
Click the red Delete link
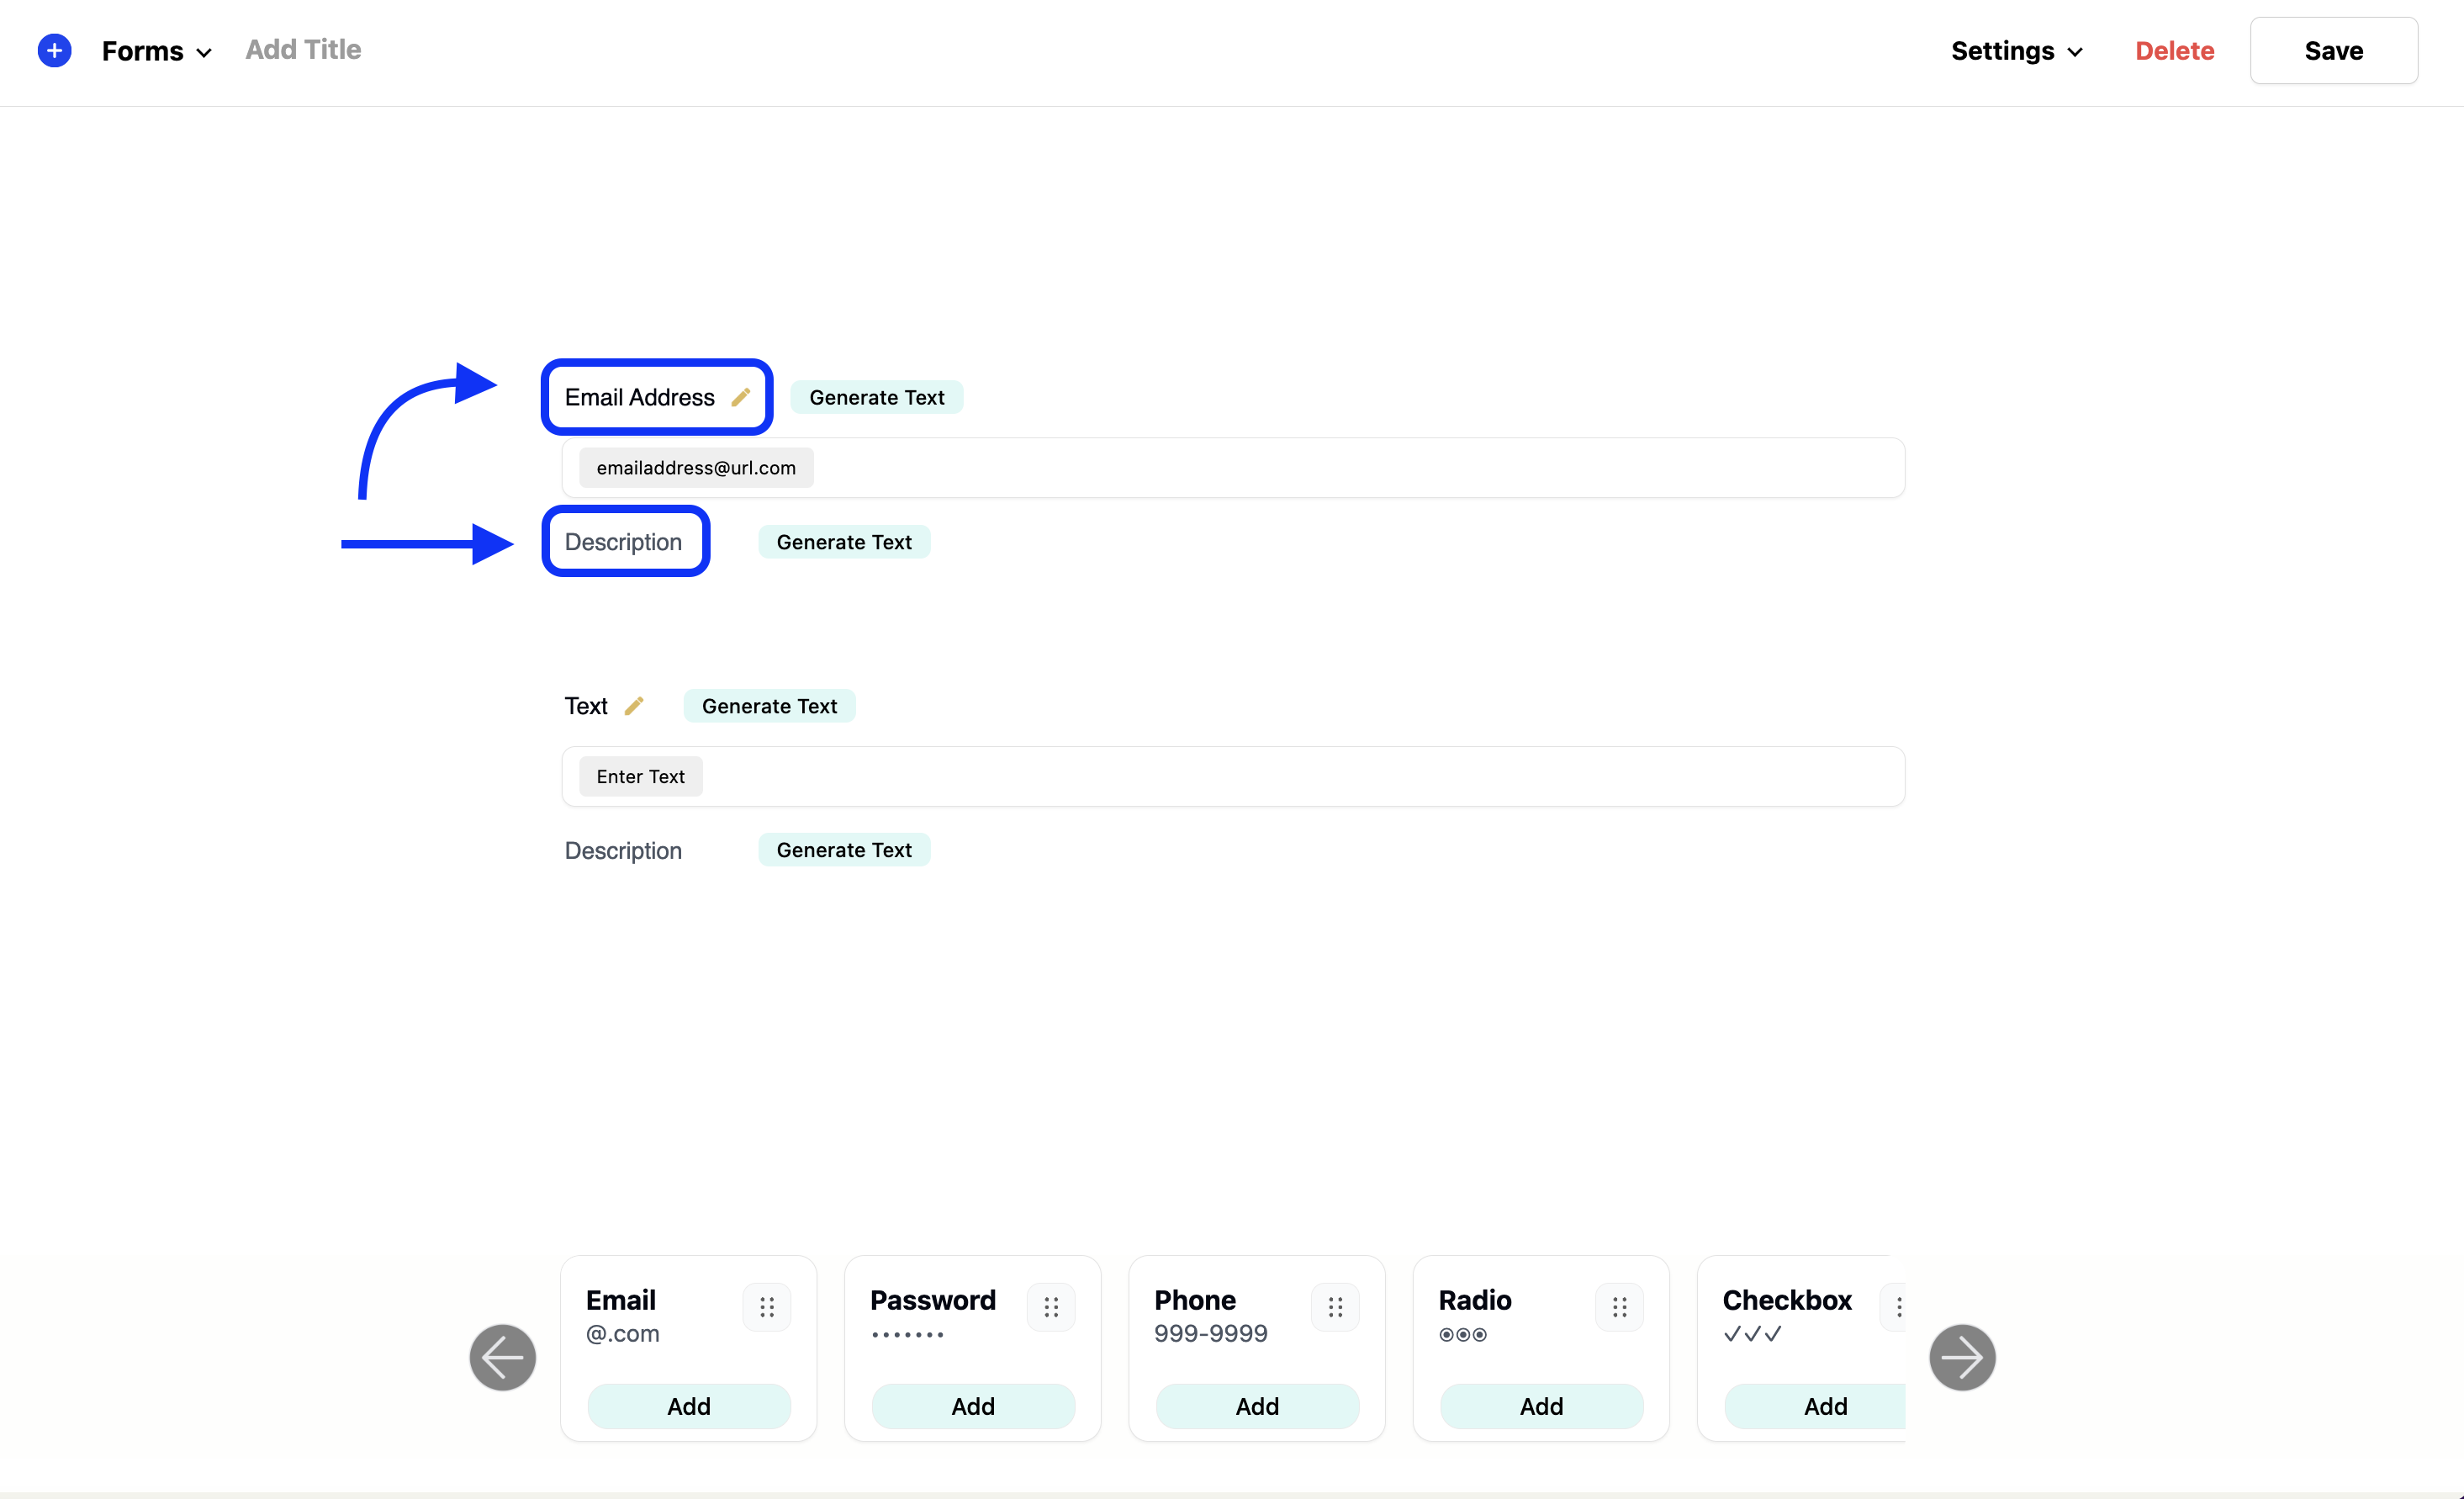2174,51
